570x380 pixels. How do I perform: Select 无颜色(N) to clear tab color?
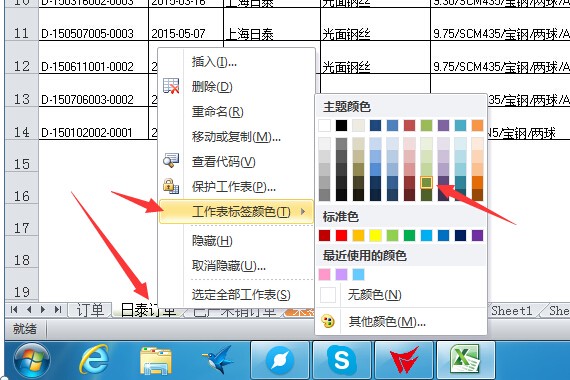[374, 295]
